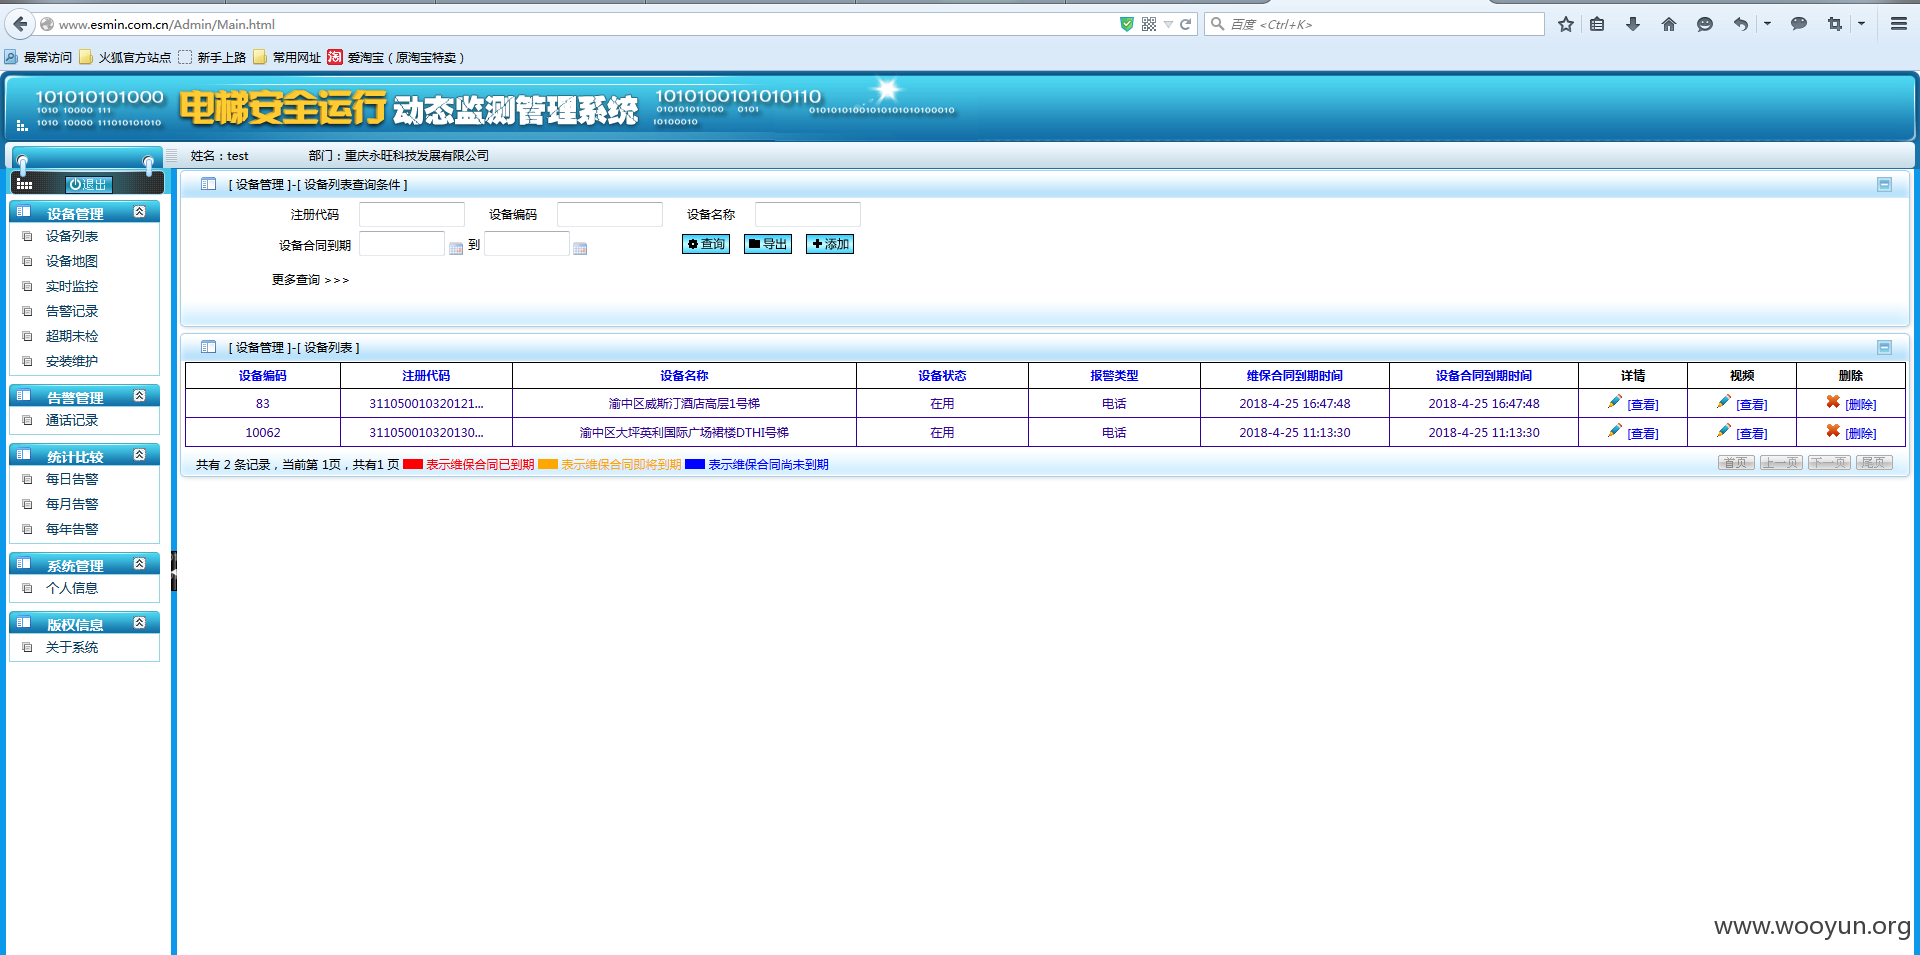Open 设备地图 in the sidebar

[72, 261]
